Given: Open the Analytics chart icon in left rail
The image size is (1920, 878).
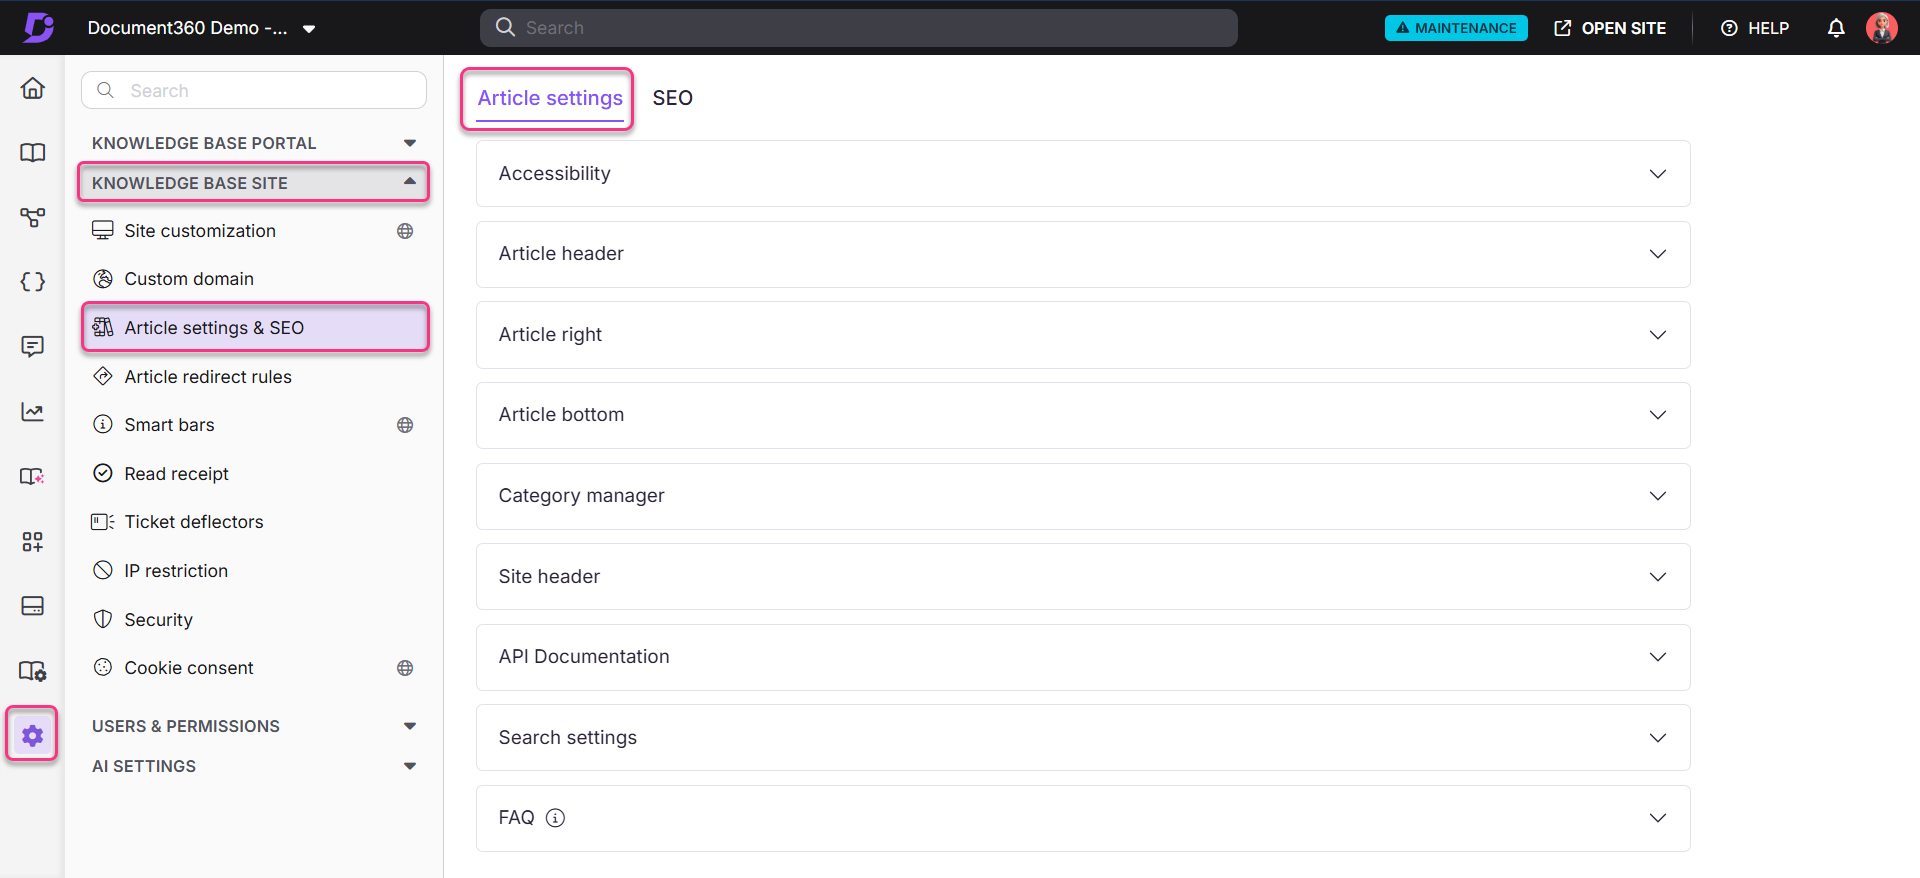Looking at the screenshot, I should pos(32,411).
